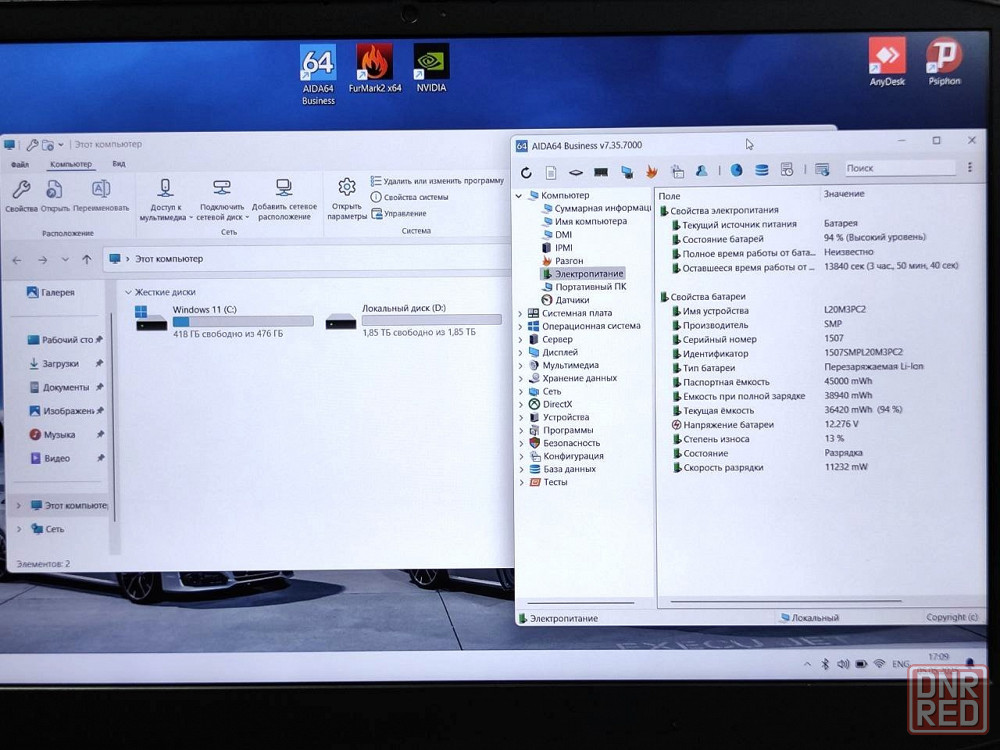Click the Explorer Back arrow
The width and height of the screenshot is (1000, 750).
point(17,260)
